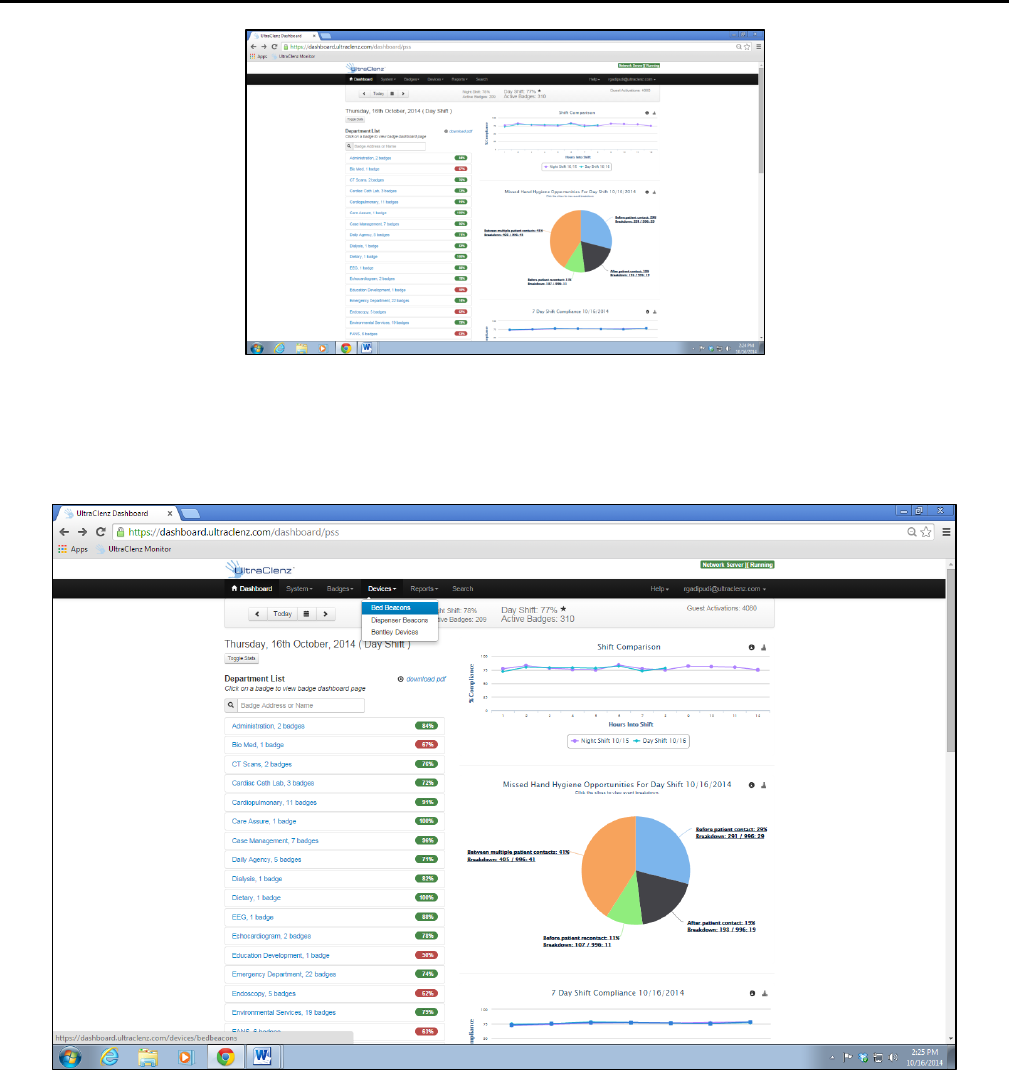Click the Chrome forward arrow in the lower screenshot
Image resolution: width=1009 pixels, height=1070 pixels.
(83, 532)
